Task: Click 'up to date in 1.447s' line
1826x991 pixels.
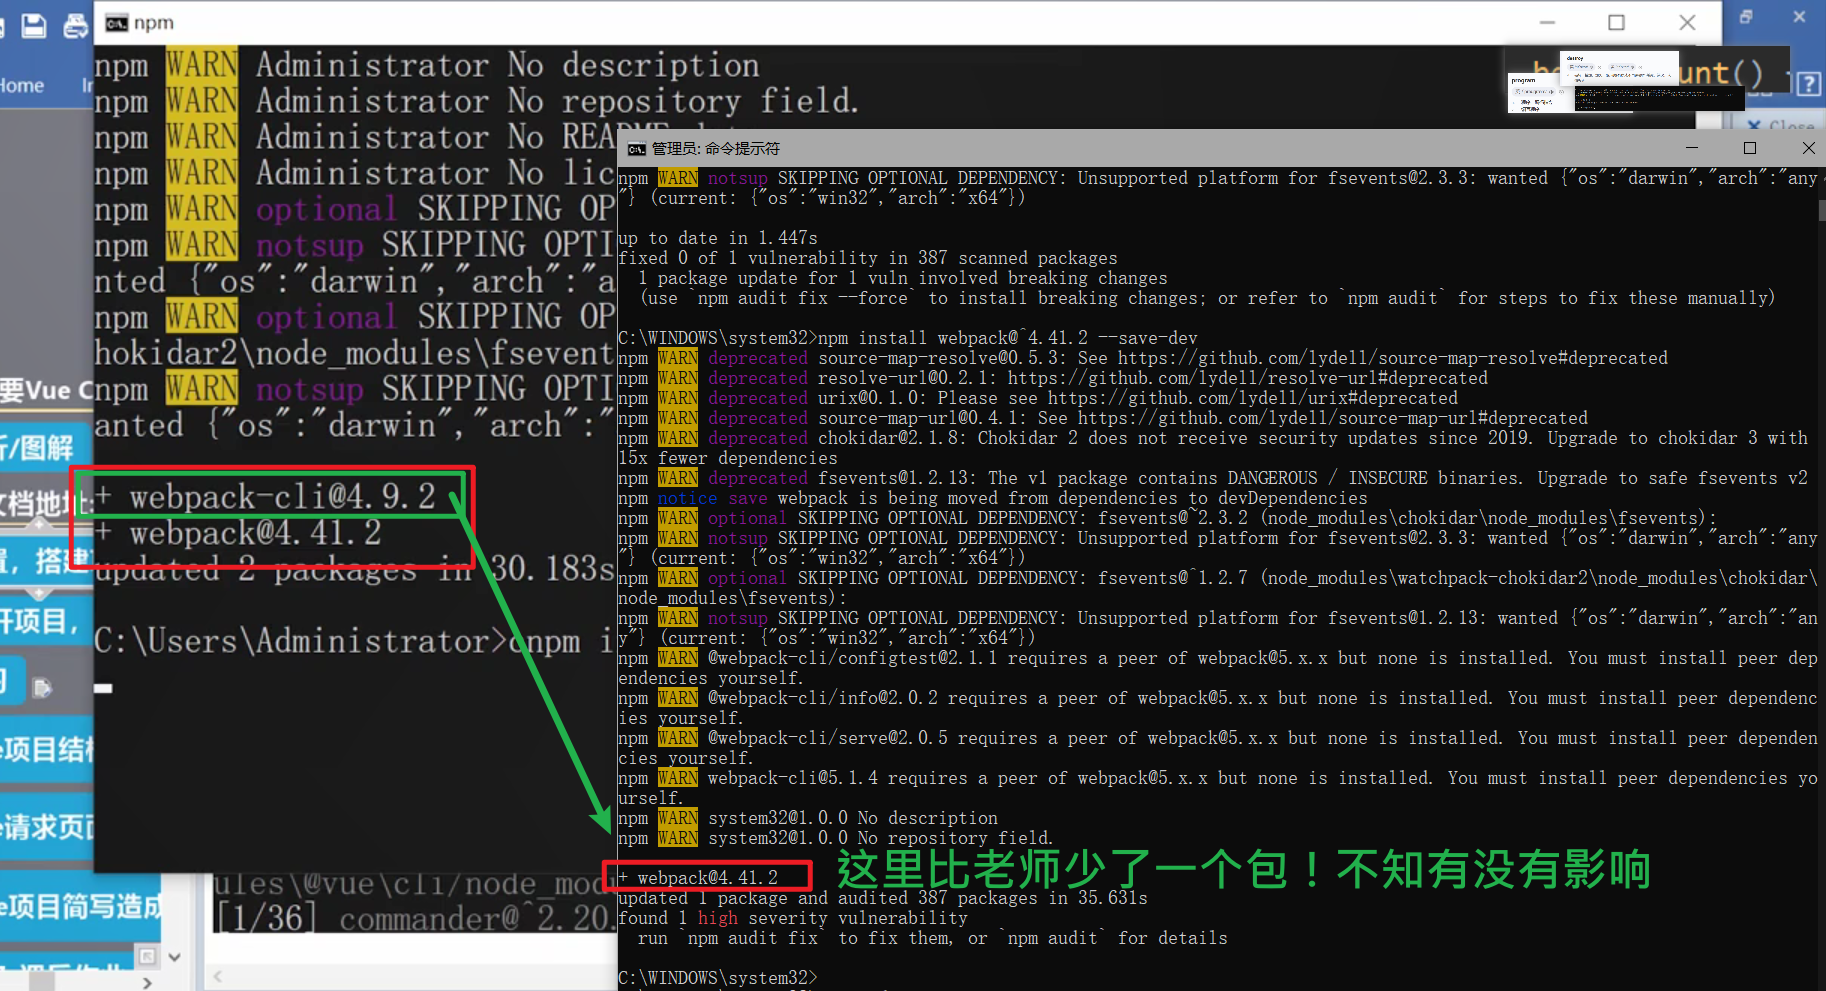Action: tap(718, 238)
